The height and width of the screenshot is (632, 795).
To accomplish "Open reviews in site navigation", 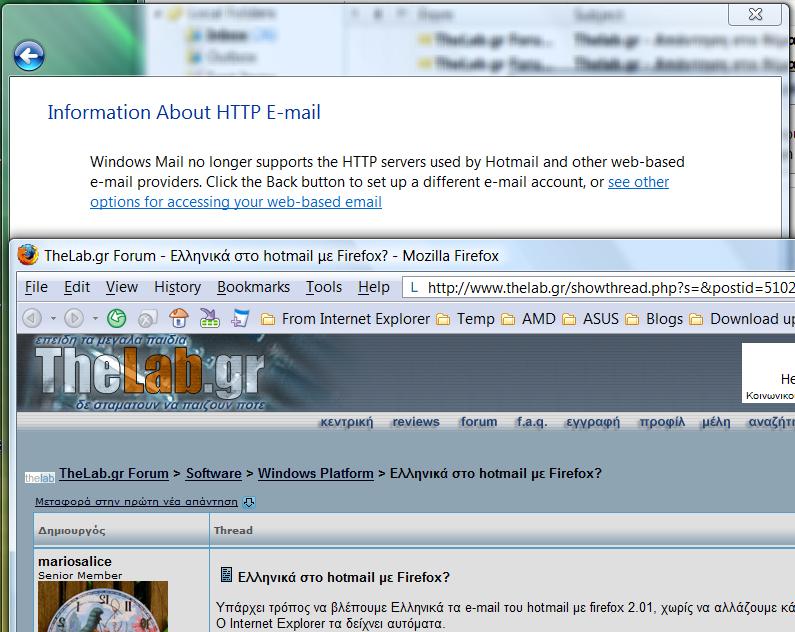I will coord(416,422).
